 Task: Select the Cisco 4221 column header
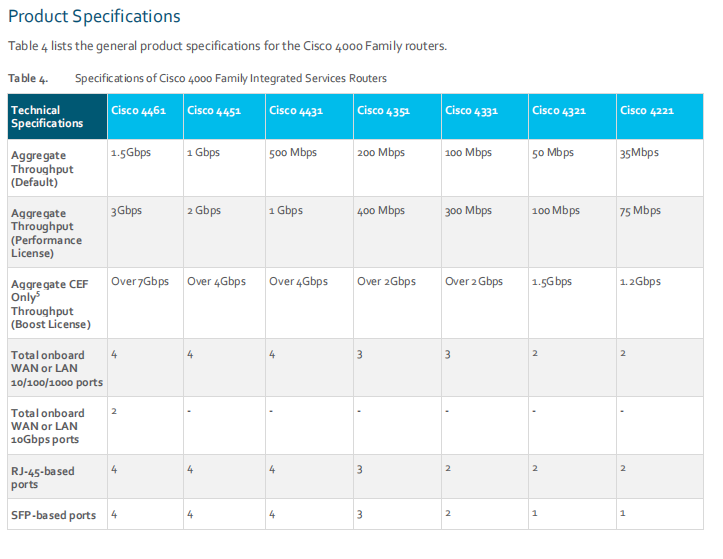(647, 110)
